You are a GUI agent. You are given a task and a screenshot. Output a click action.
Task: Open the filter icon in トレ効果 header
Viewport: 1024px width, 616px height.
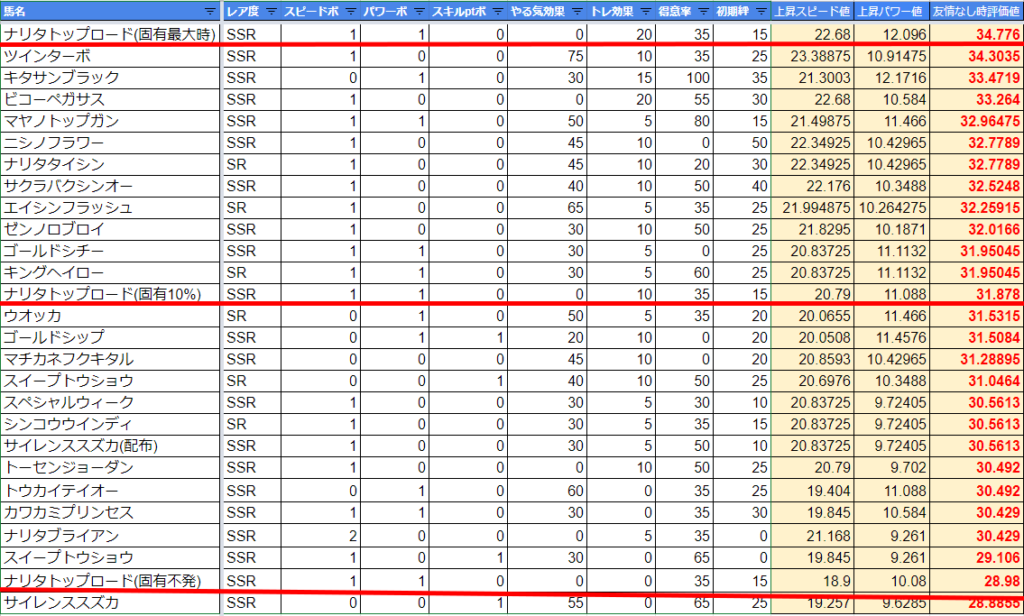645,11
